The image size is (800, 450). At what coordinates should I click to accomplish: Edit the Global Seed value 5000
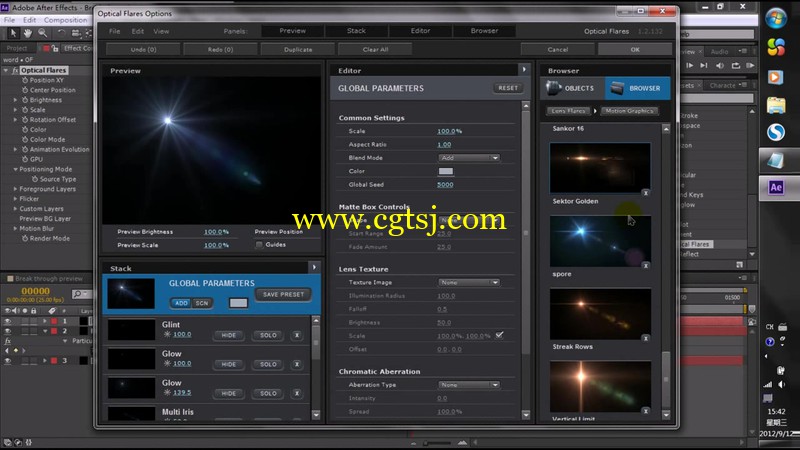click(x=445, y=185)
